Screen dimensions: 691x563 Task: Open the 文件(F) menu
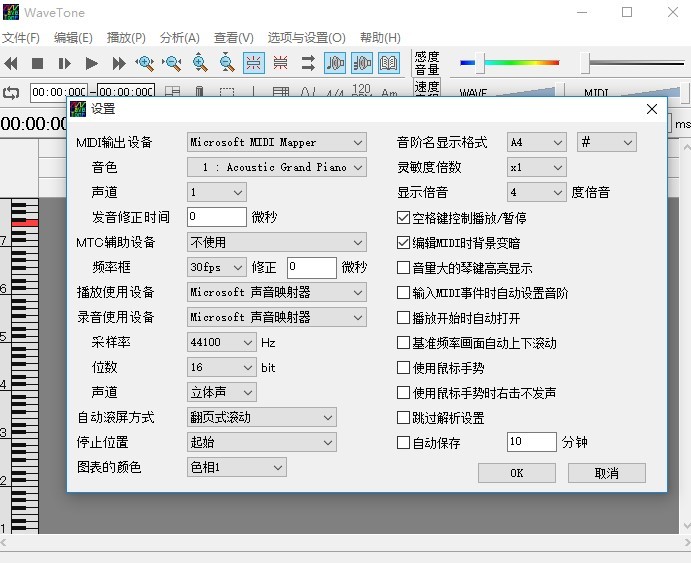click(x=21, y=38)
